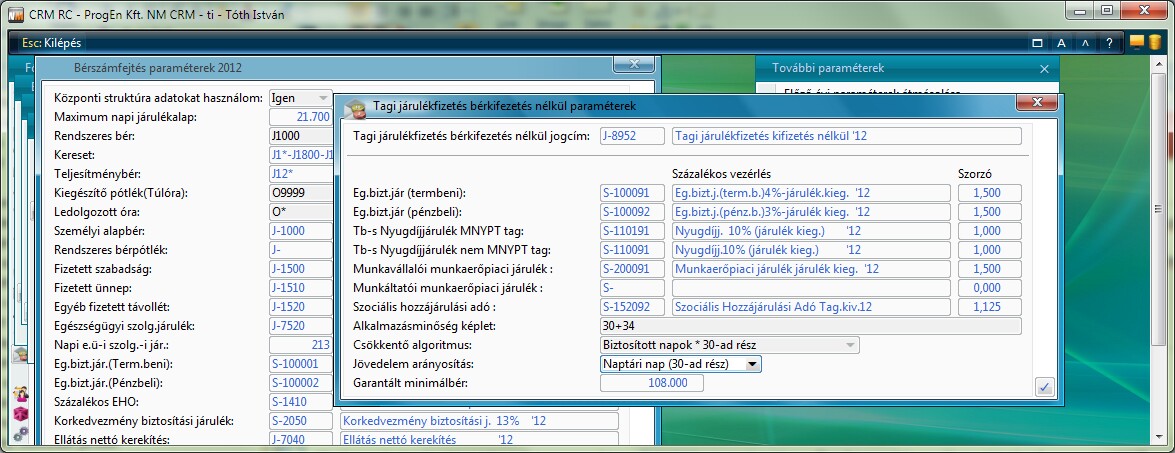Viewport: 1175px width, 453px height.
Task: Click the gold database cylinder icon
Action: pyautogui.click(x=1156, y=43)
